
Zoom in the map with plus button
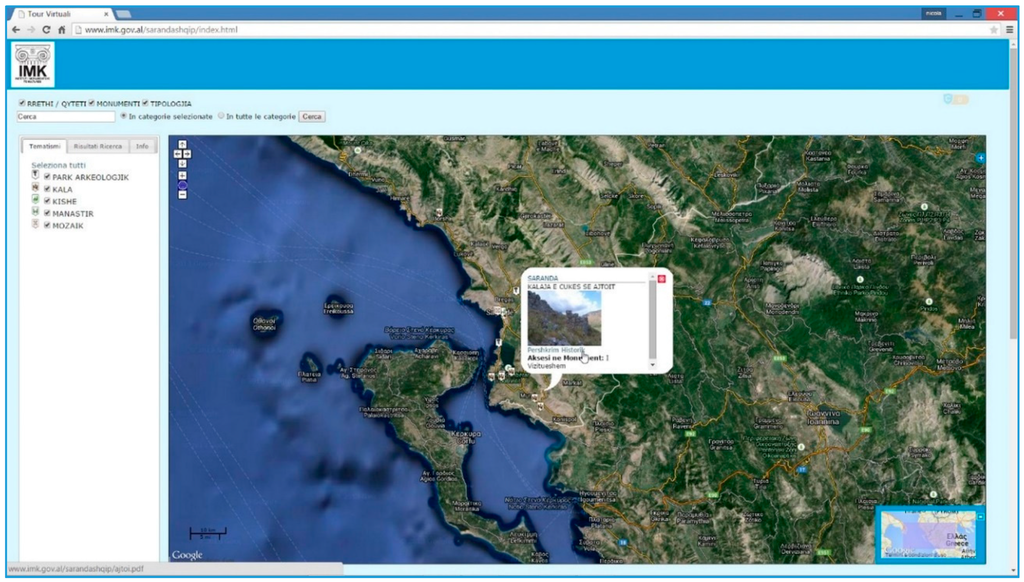[182, 175]
